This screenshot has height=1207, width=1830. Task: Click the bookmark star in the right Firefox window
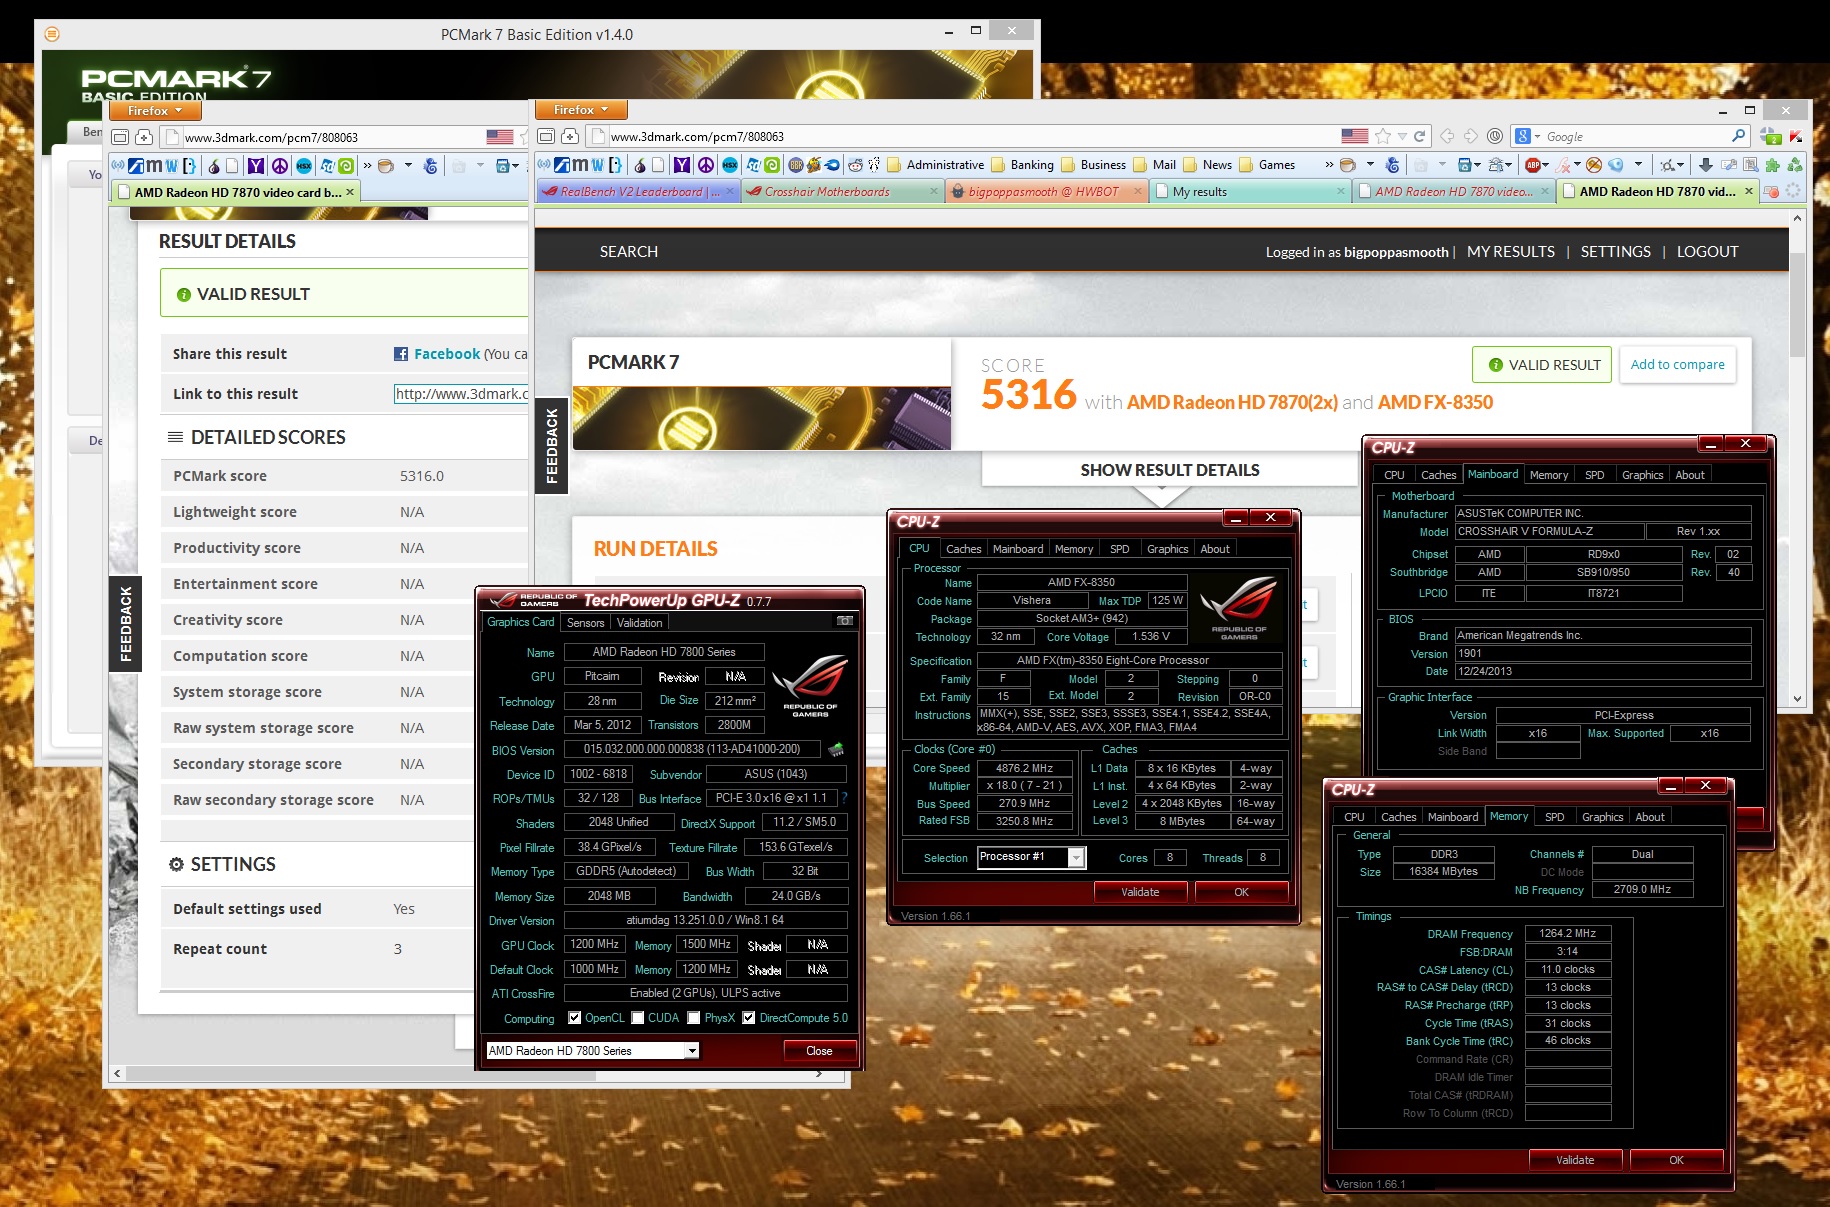1383,136
